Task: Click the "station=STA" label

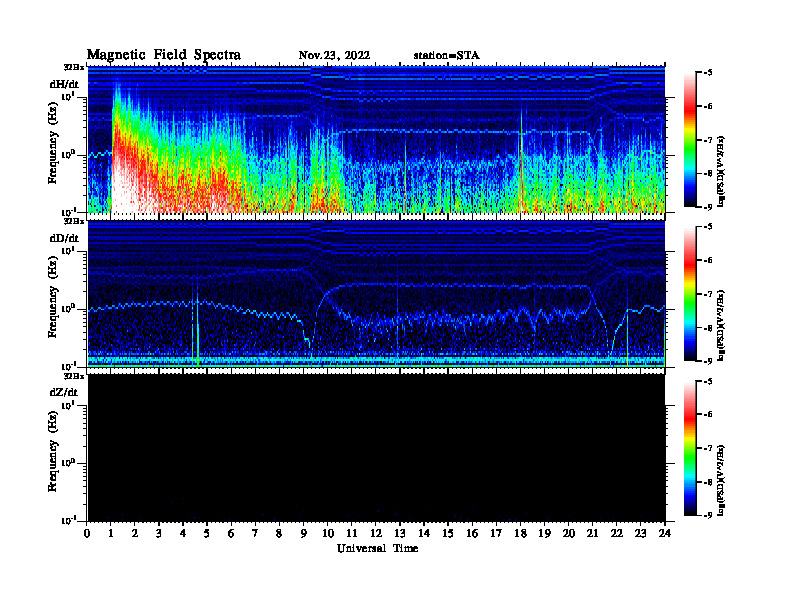Action: (447, 56)
